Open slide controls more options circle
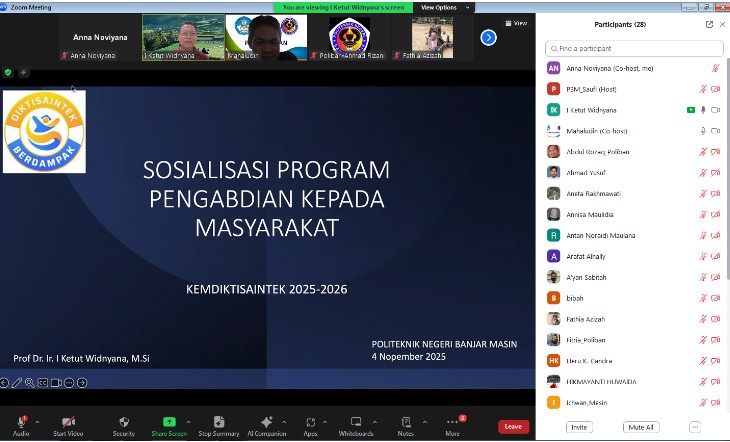Image resolution: width=730 pixels, height=442 pixels. tap(69, 383)
